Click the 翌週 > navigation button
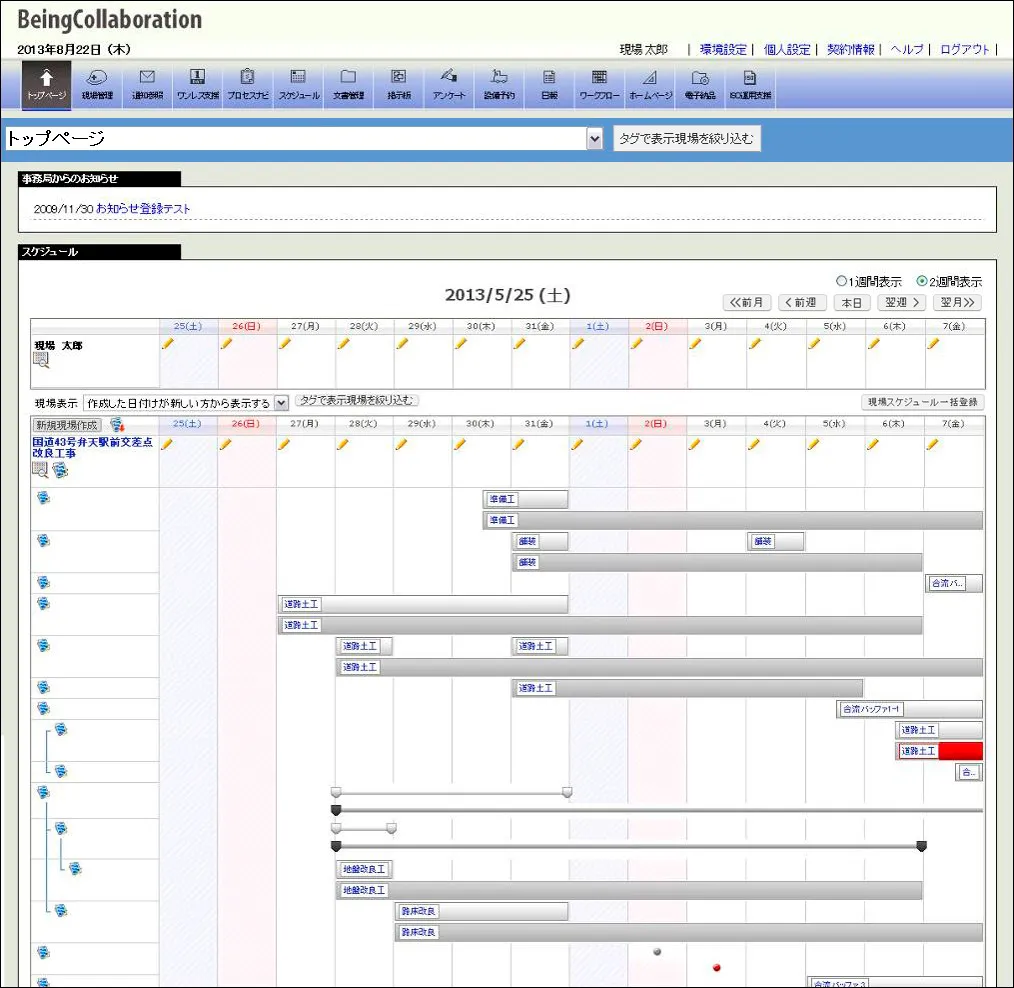This screenshot has width=1014, height=988. pos(901,302)
